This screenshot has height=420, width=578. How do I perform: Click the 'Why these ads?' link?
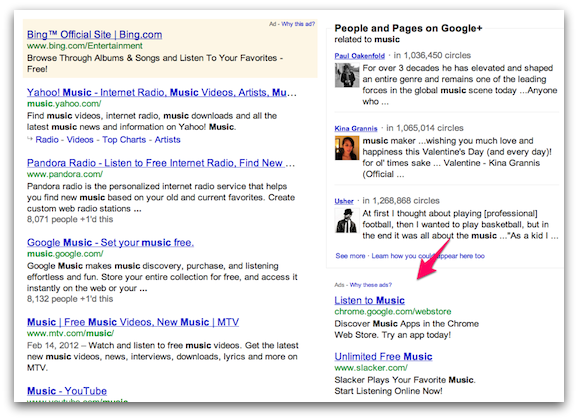click(370, 285)
